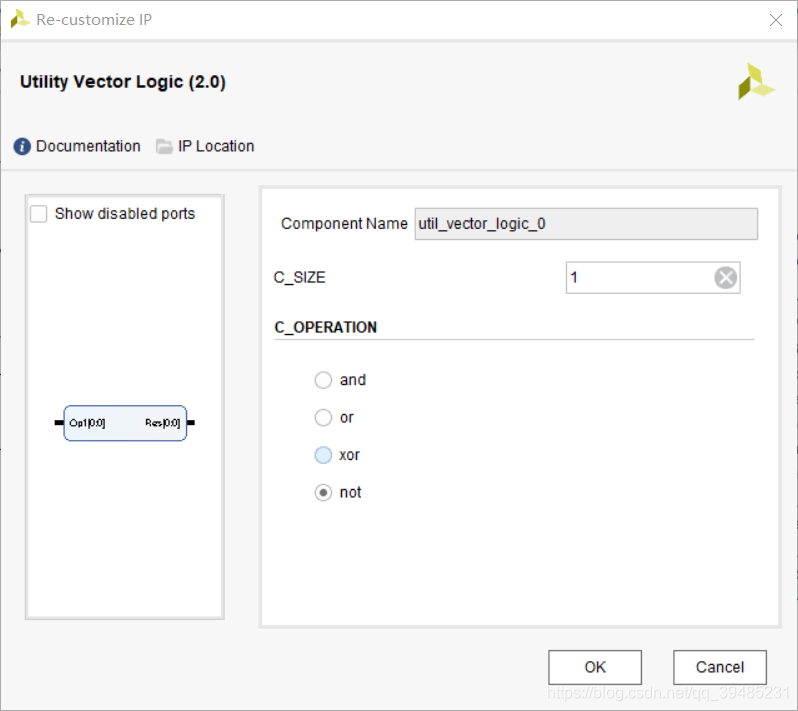Click the OK button
798x711 pixels.
[x=595, y=667]
